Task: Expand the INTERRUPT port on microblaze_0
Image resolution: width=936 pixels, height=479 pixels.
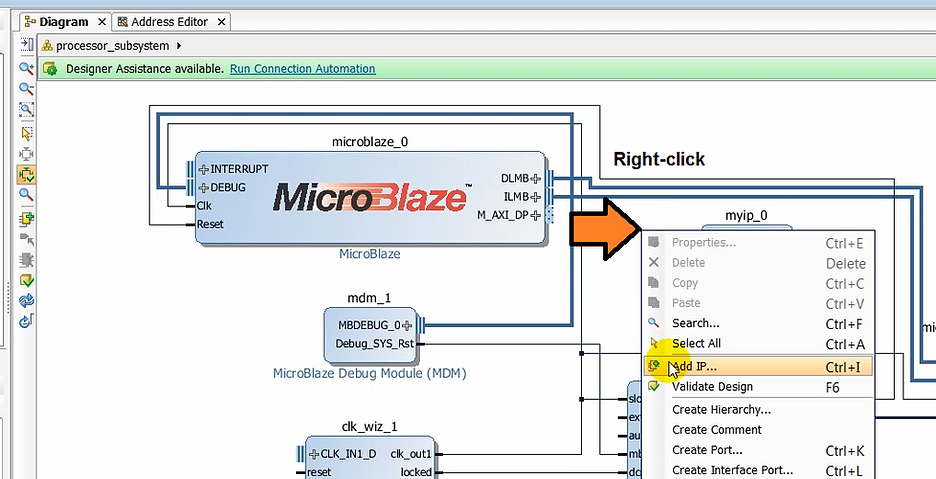Action: click(x=204, y=169)
